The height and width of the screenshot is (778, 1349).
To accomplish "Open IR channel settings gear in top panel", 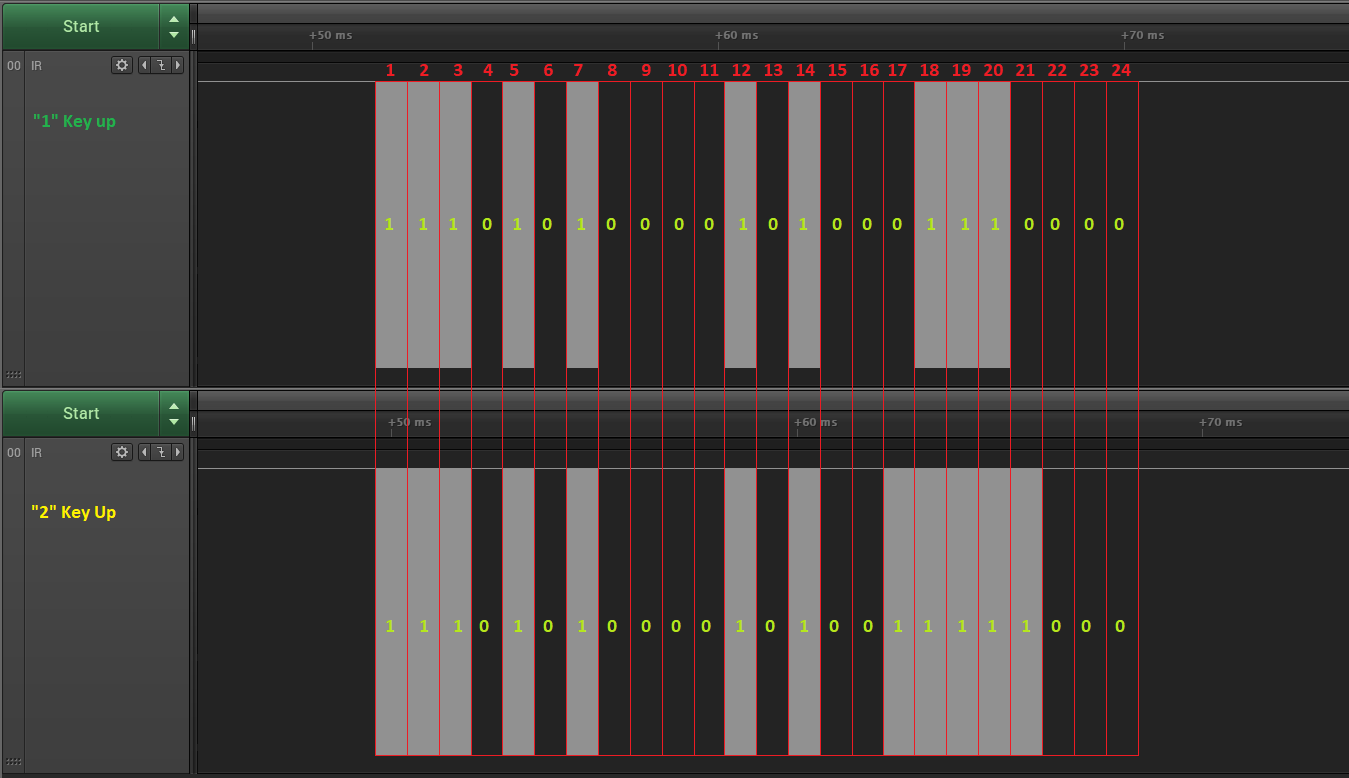I will [x=122, y=65].
